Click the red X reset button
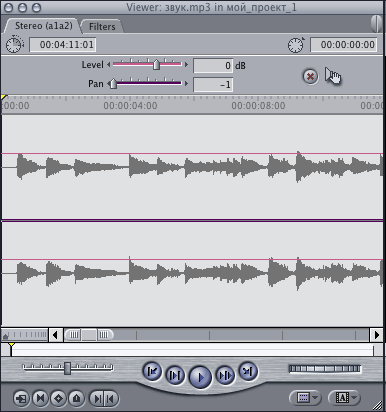Image resolution: width=386 pixels, height=412 pixels. click(310, 77)
